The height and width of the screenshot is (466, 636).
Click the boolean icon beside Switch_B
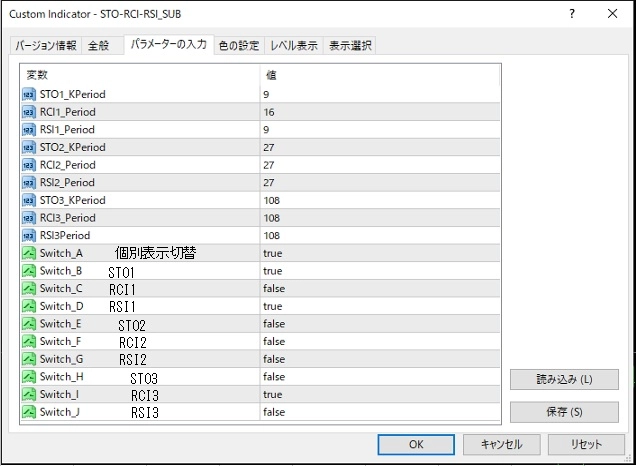[29, 271]
